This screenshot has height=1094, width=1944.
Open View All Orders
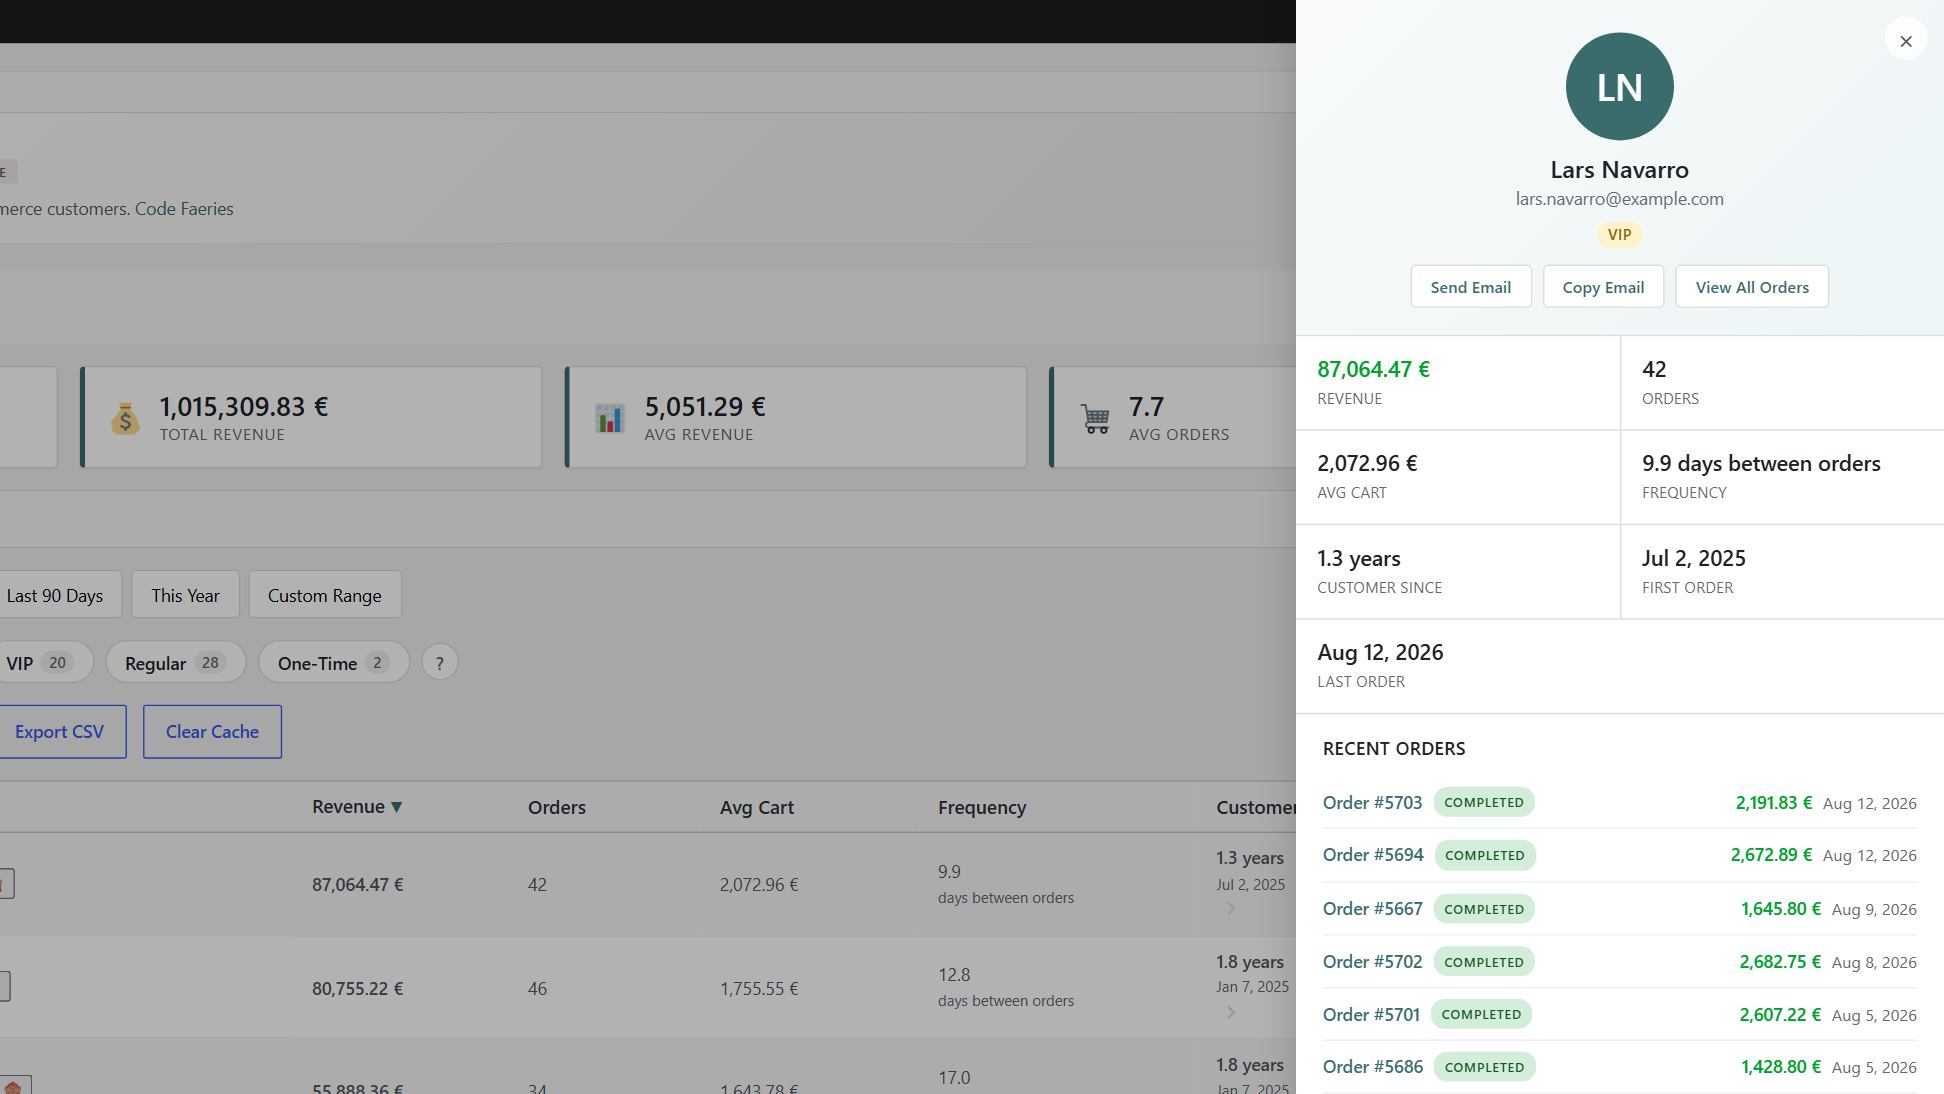pyautogui.click(x=1752, y=287)
